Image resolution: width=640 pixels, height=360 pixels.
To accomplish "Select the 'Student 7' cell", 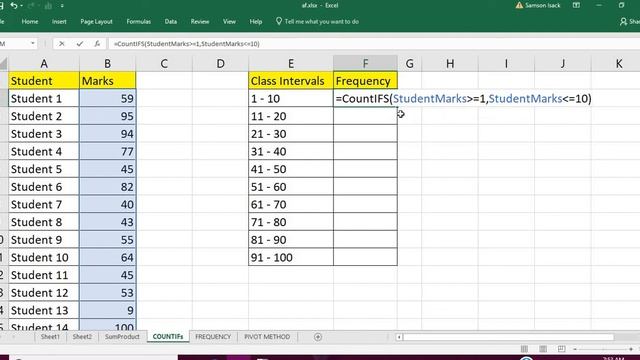I will coord(44,204).
